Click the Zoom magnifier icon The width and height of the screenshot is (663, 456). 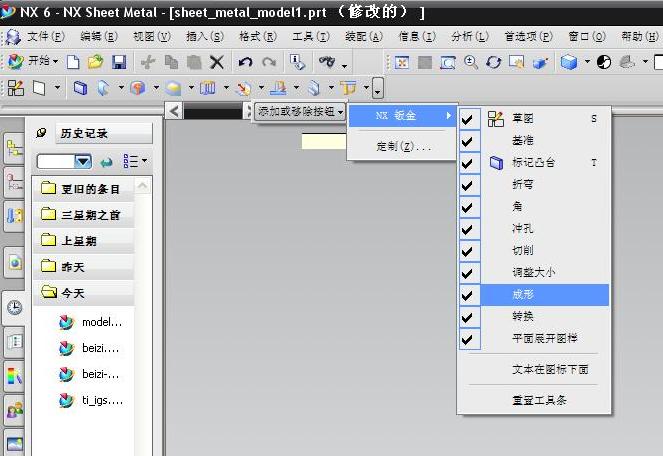[471, 63]
